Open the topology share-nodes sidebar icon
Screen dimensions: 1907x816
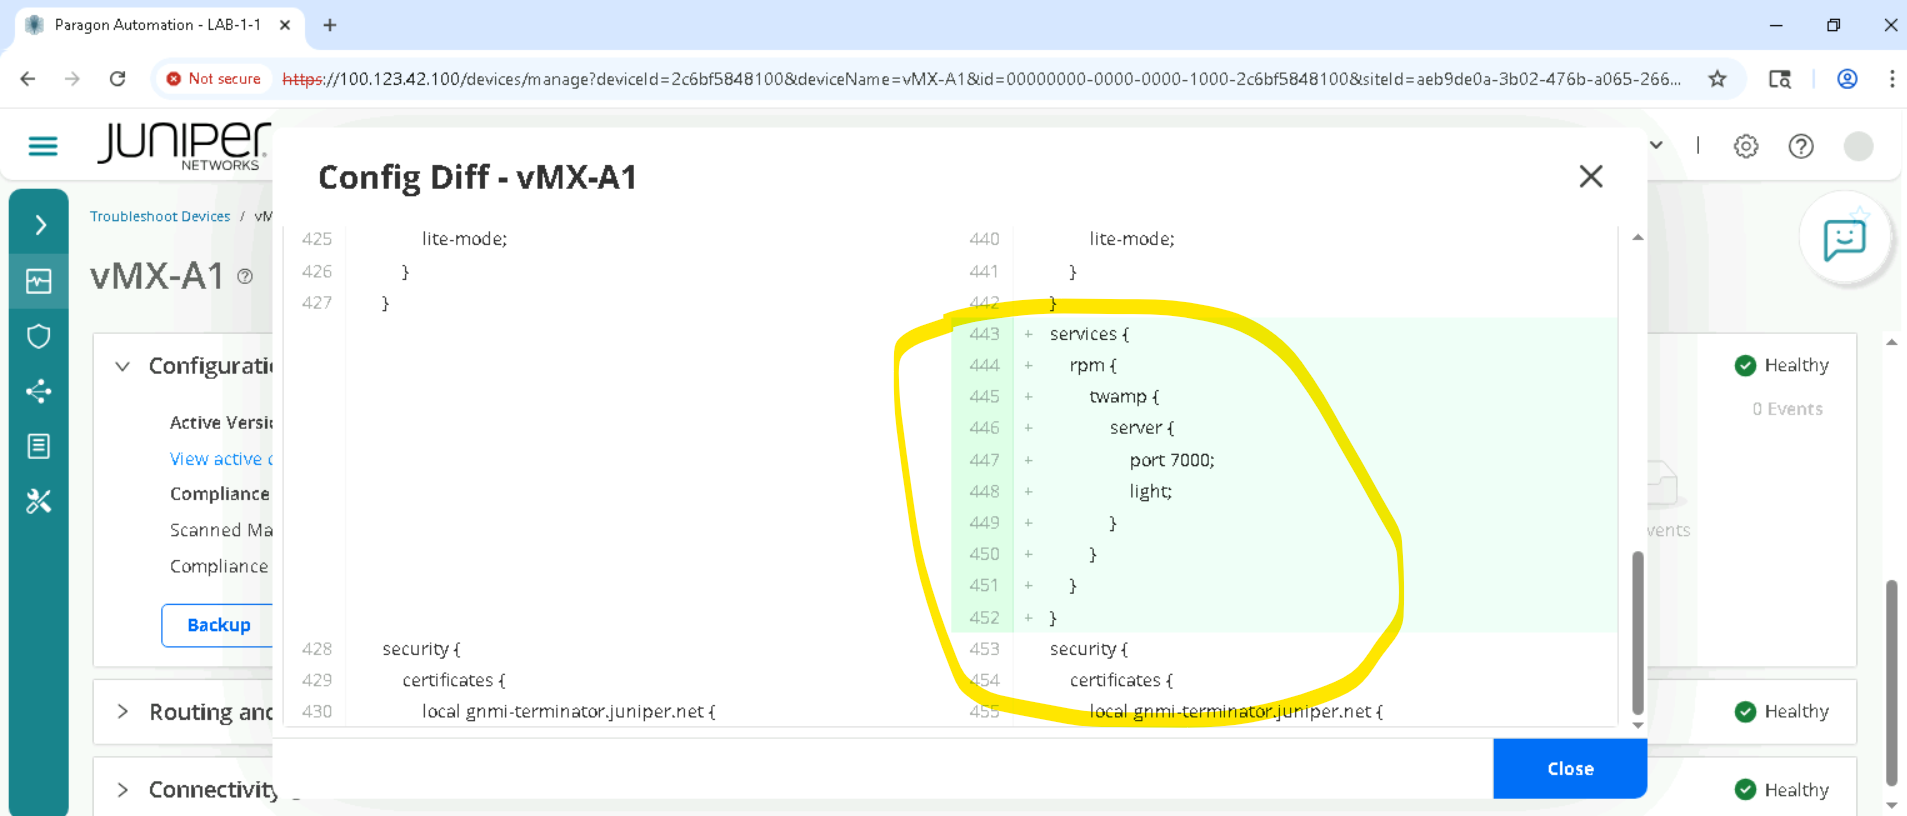[39, 391]
